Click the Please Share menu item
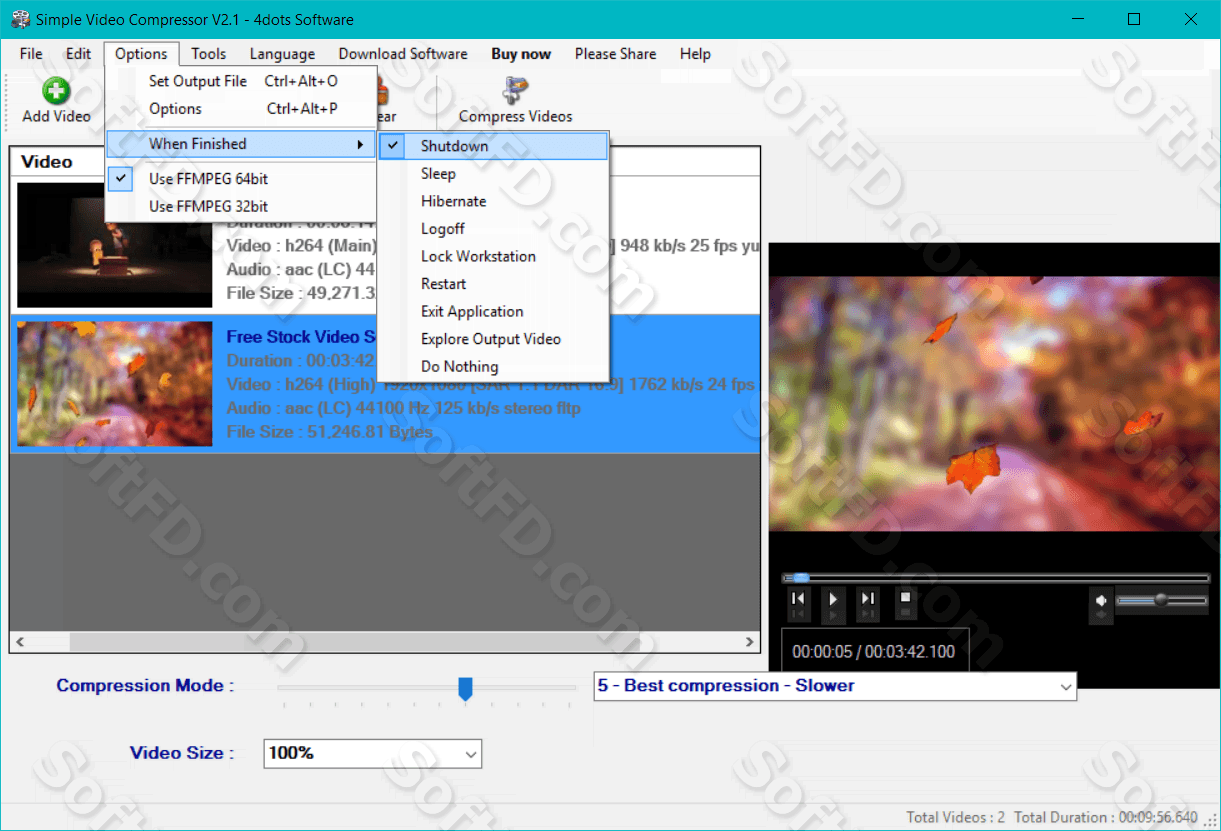The image size is (1221, 831). (x=616, y=54)
